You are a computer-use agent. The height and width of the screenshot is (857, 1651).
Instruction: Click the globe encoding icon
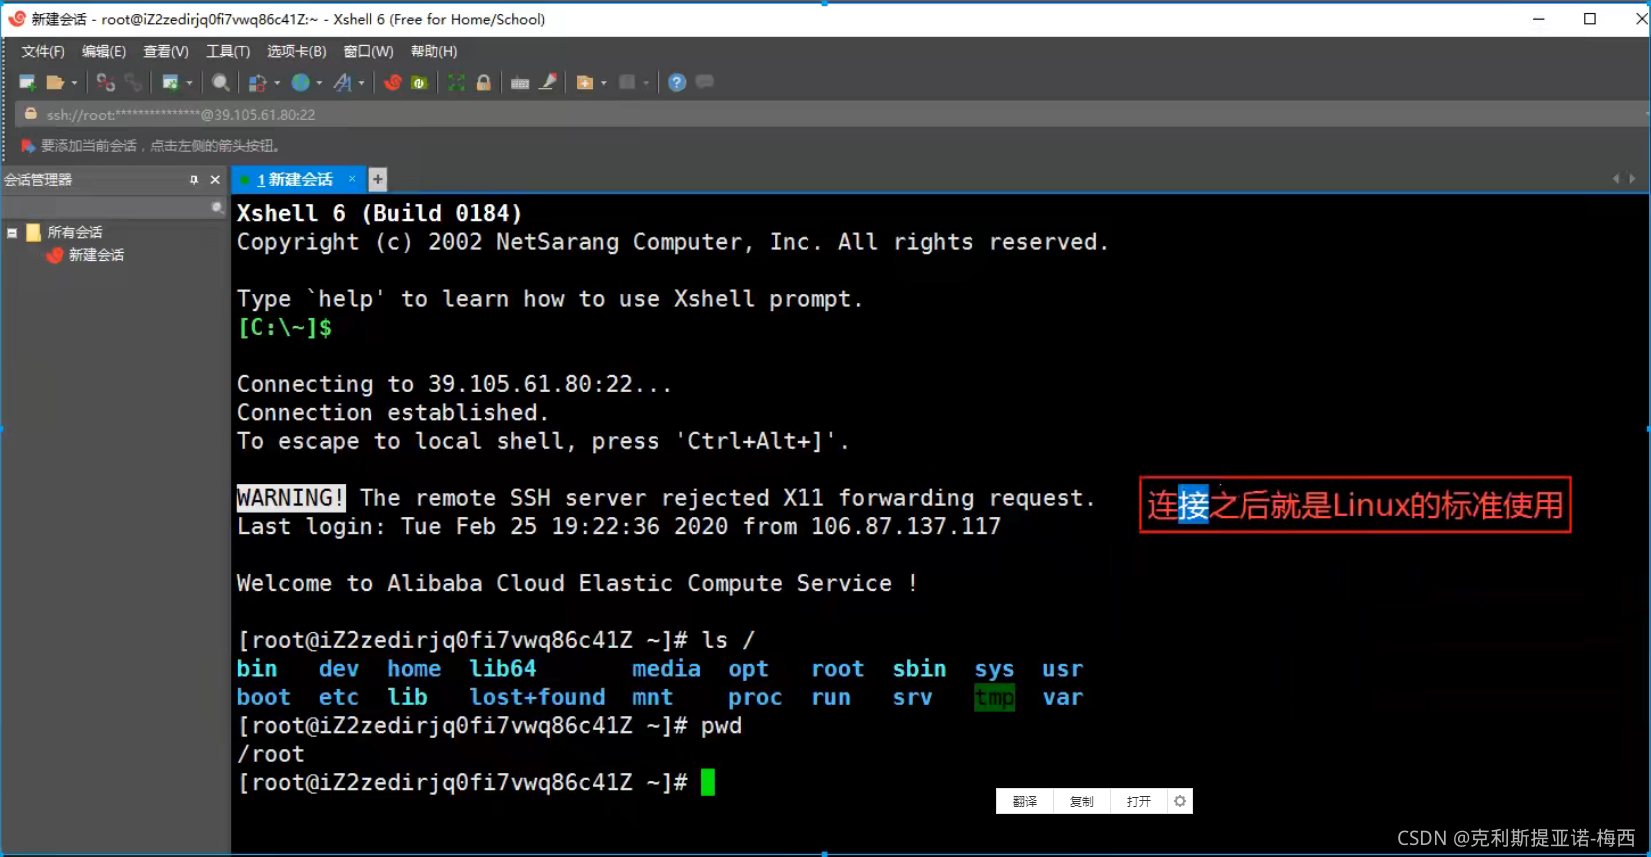point(300,83)
